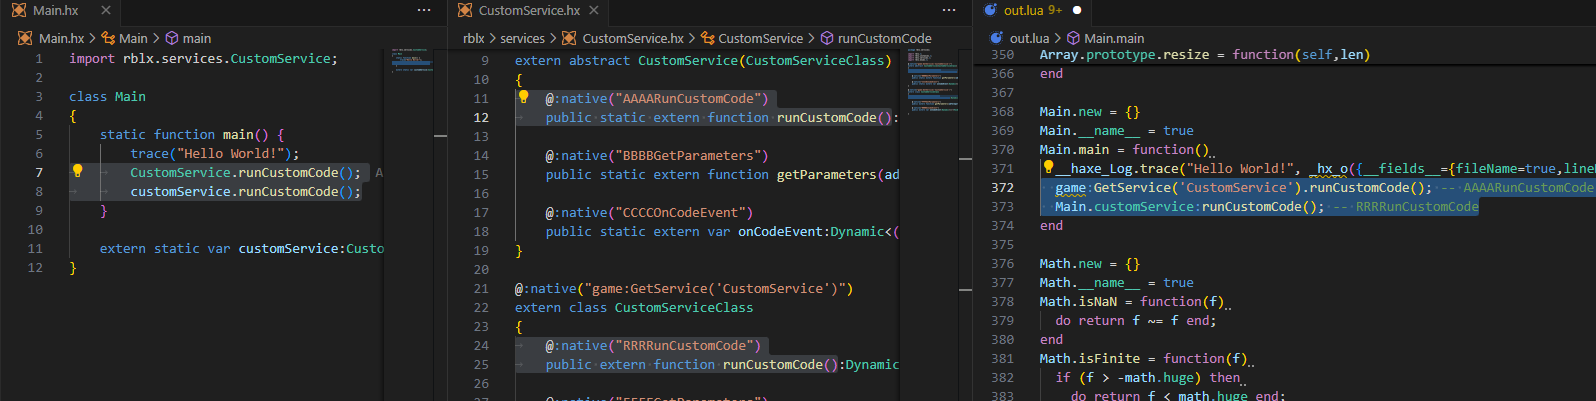
Task: Click 'Main.__name__ = true' in out.lua
Action: coord(1117,130)
